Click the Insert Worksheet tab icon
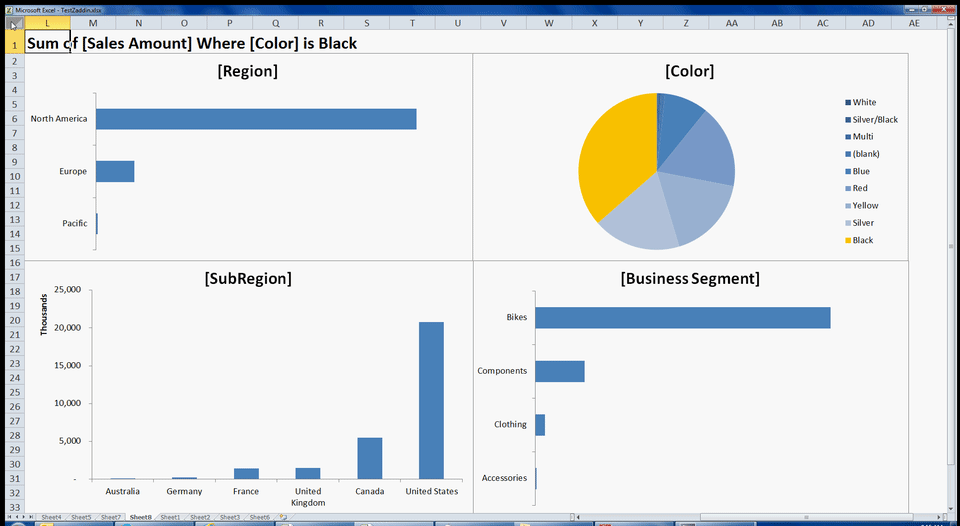 pos(283,517)
